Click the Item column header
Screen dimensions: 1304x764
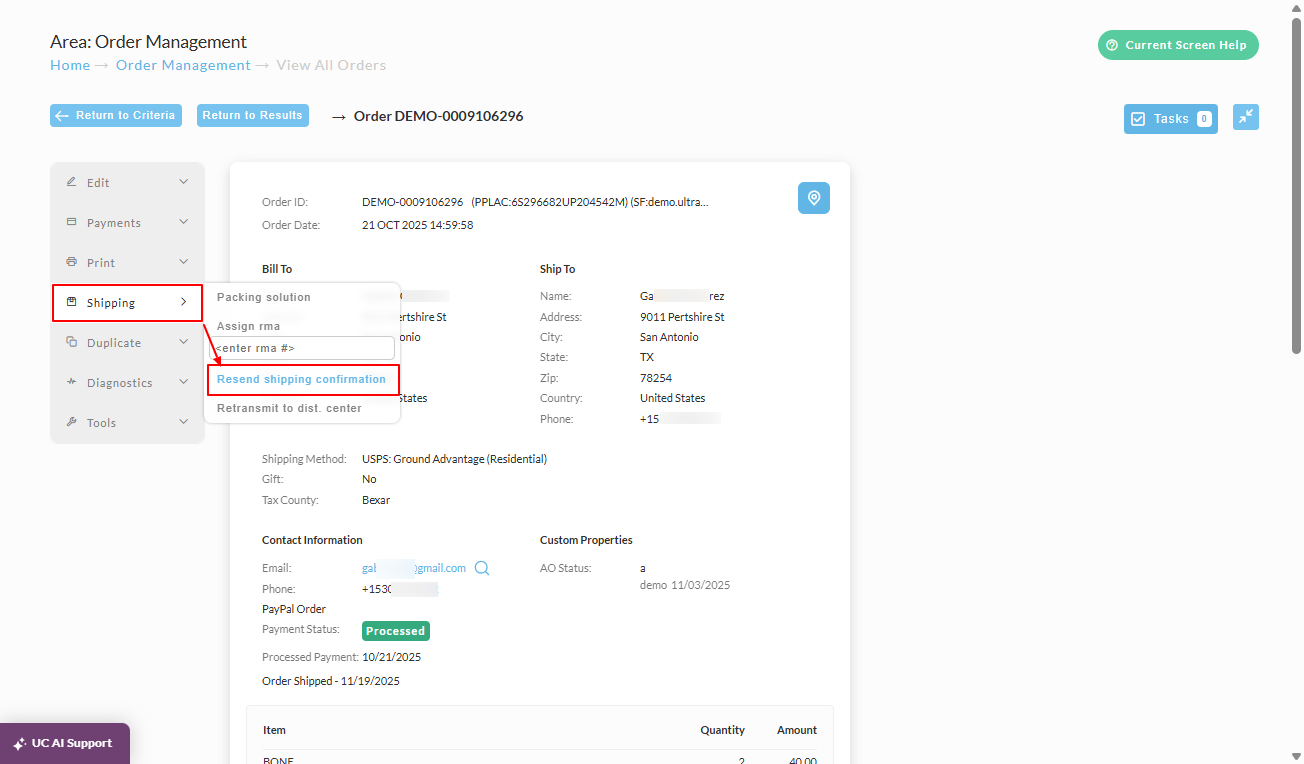274,730
